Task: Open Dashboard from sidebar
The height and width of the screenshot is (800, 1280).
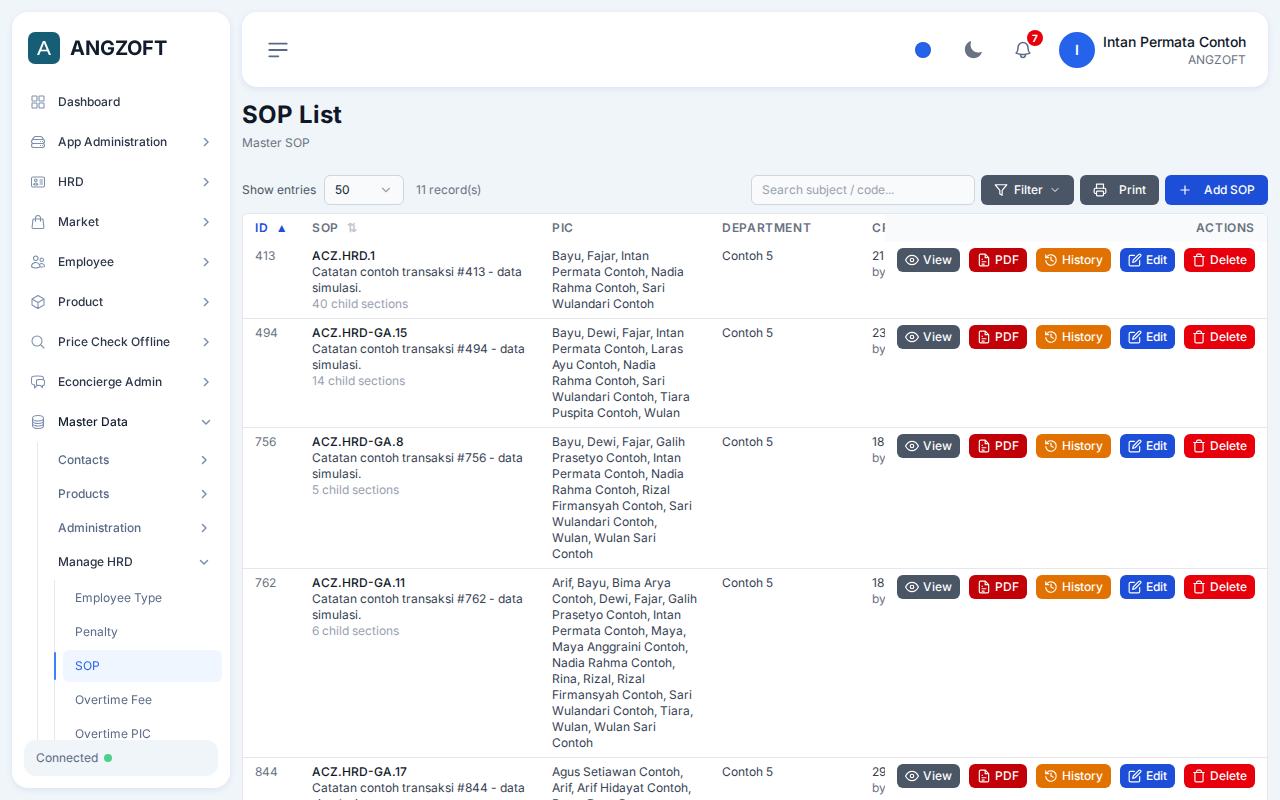Action: 121,102
